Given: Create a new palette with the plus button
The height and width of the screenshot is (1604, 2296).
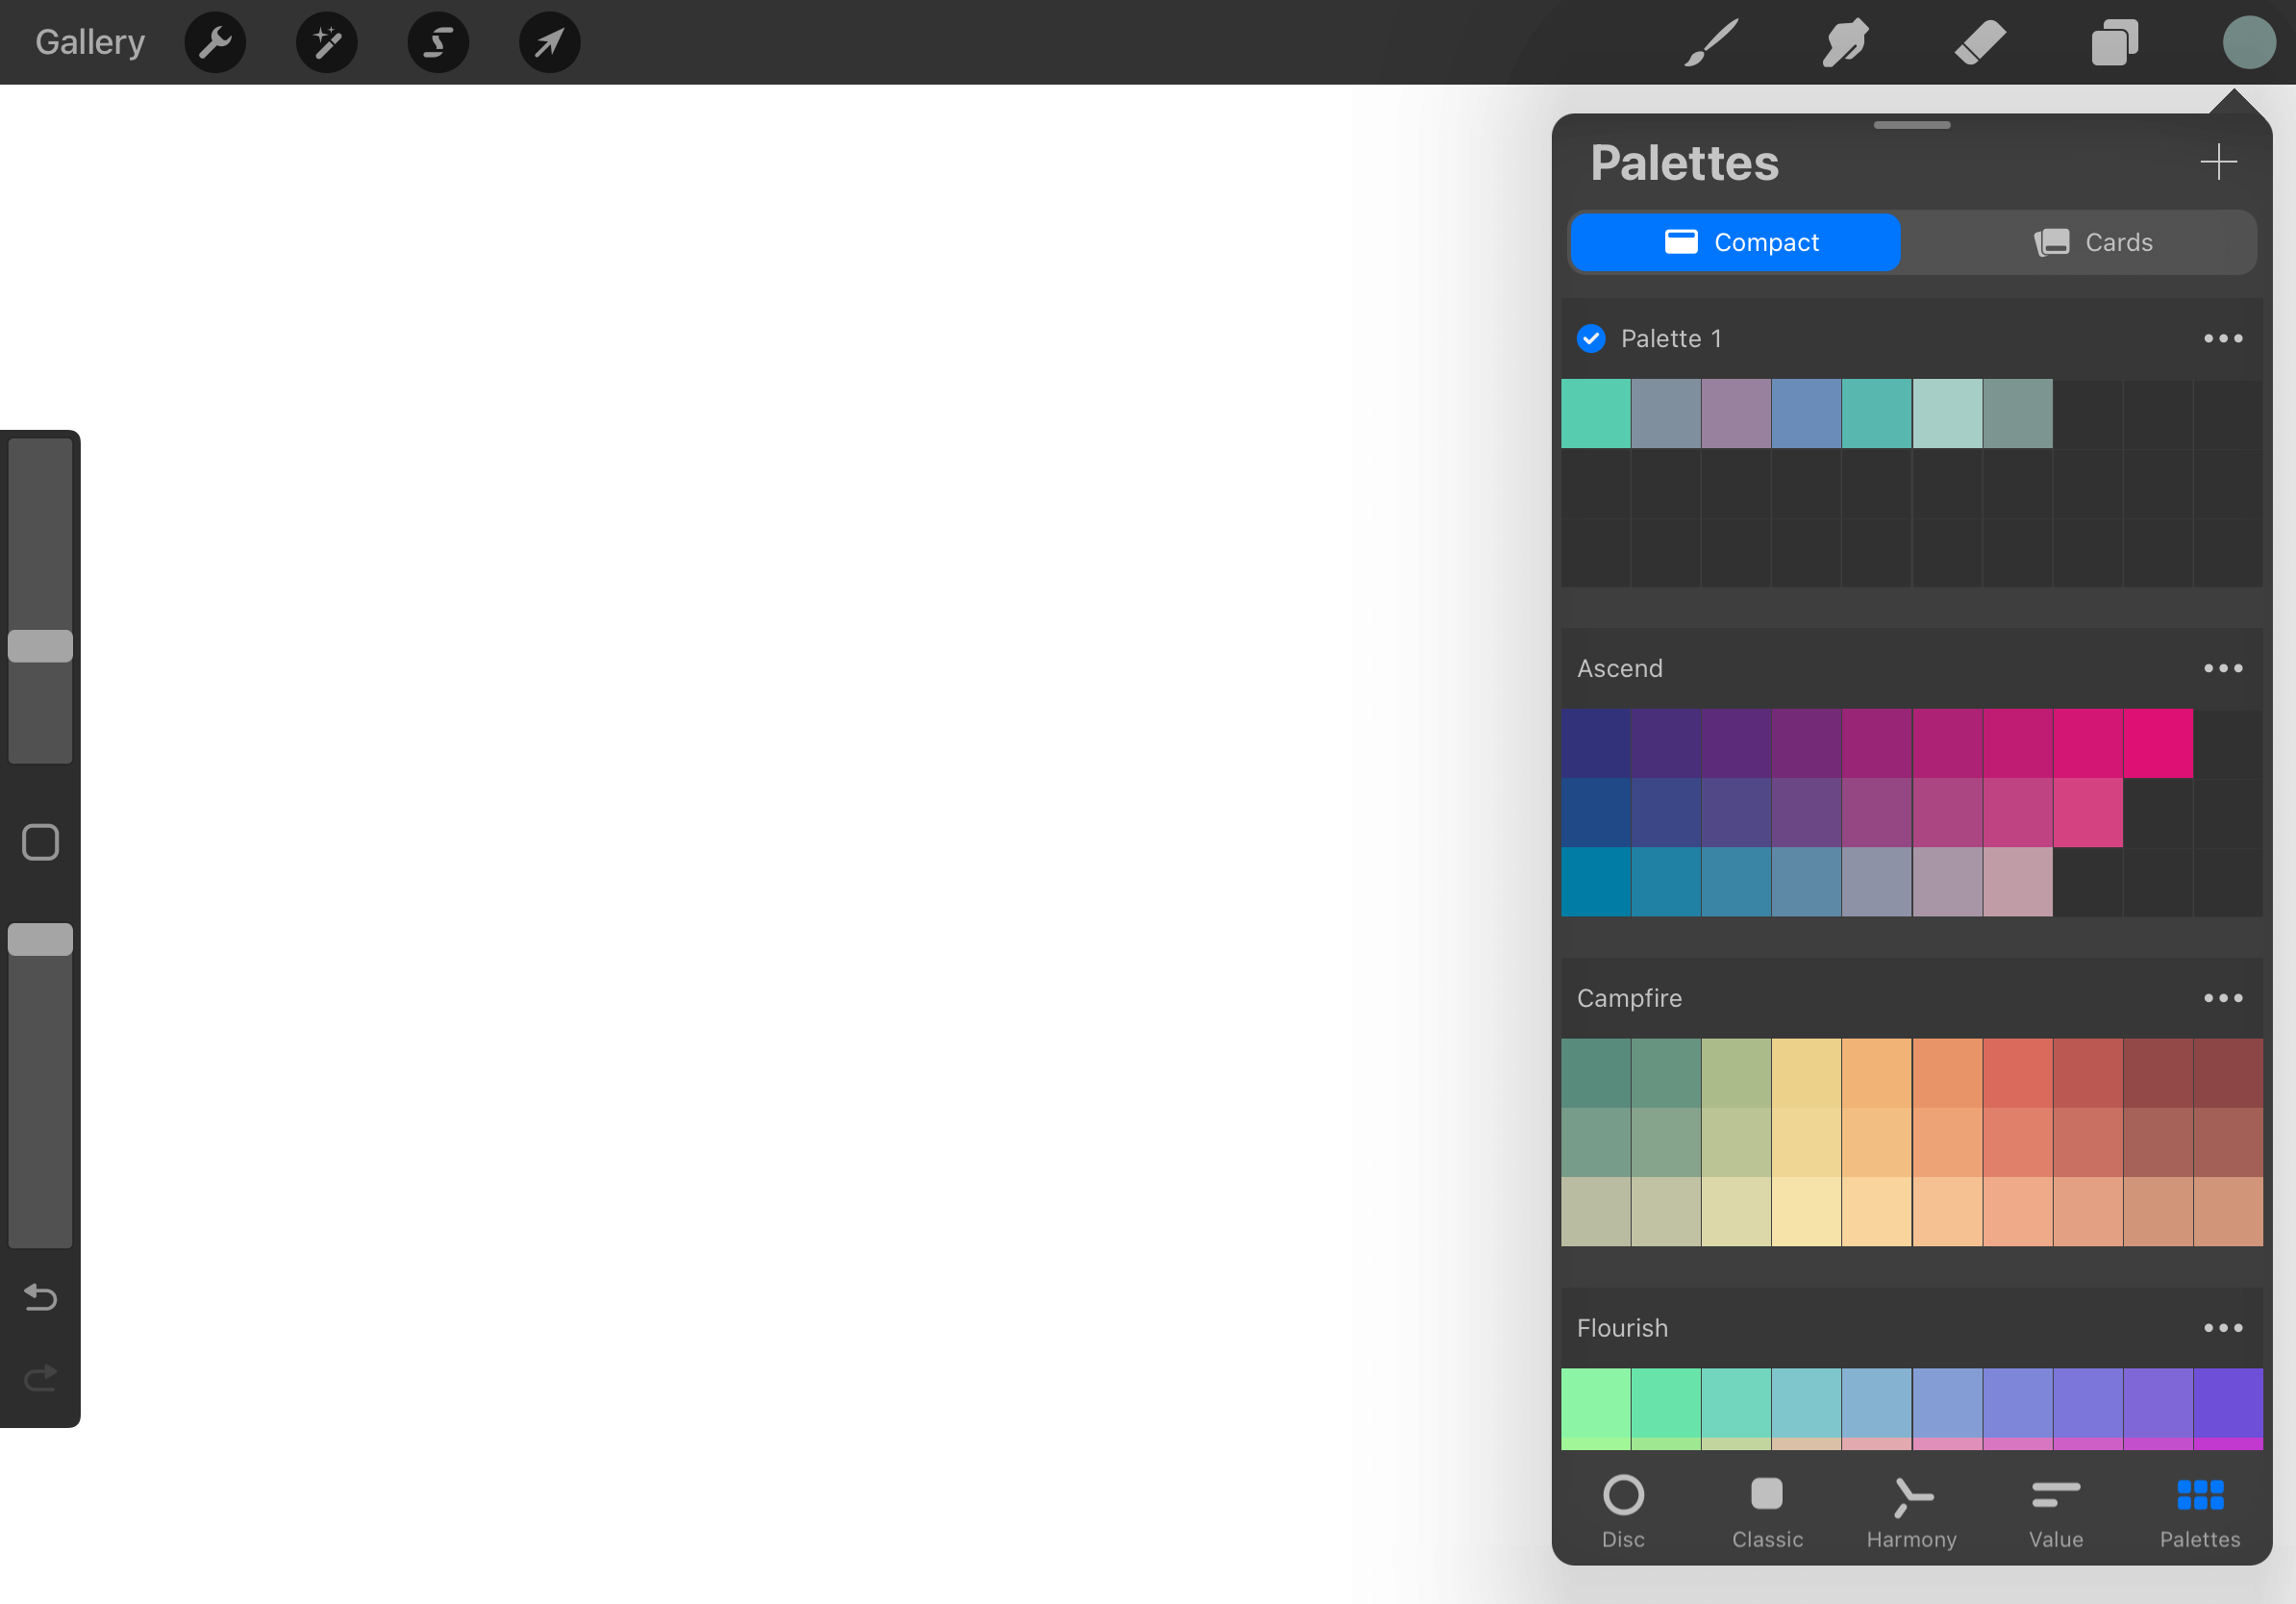Looking at the screenshot, I should [2218, 161].
